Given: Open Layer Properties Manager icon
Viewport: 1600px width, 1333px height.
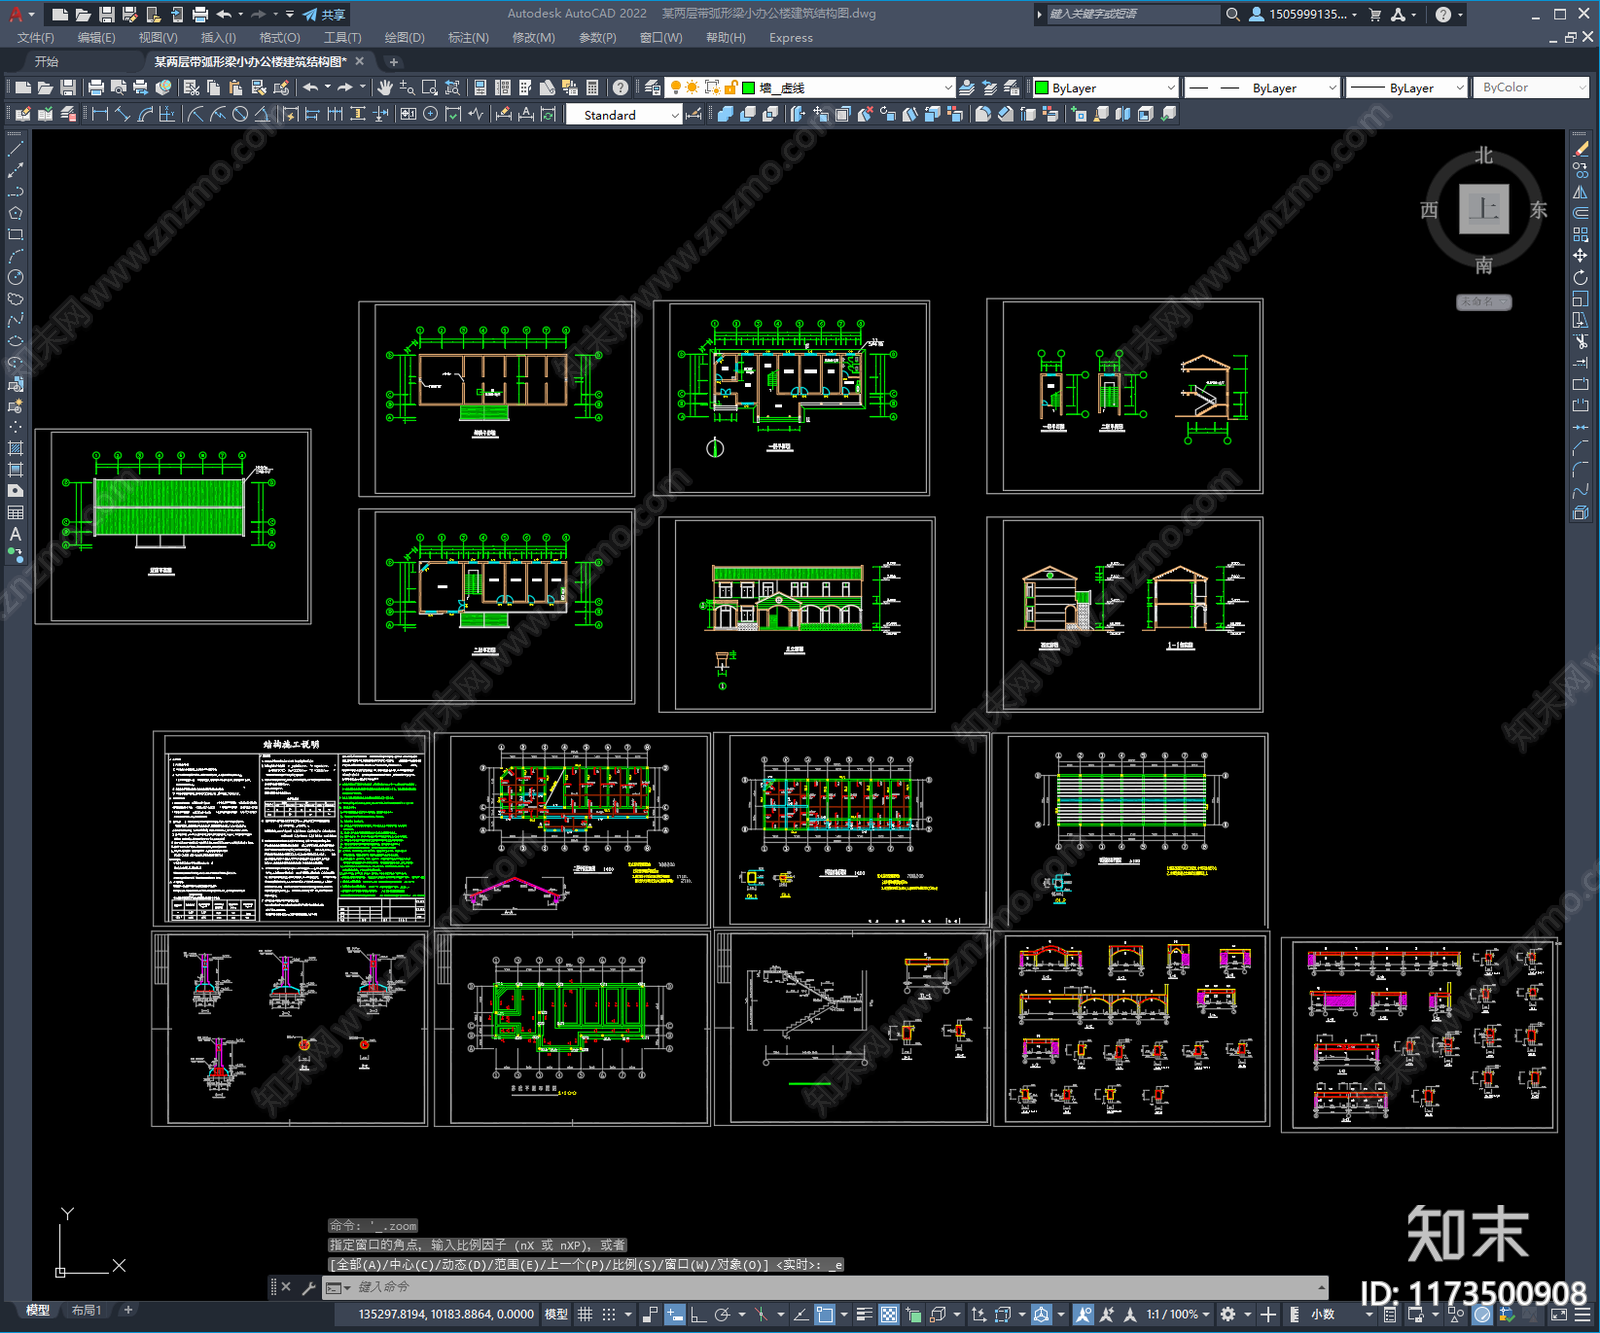Looking at the screenshot, I should [x=652, y=88].
